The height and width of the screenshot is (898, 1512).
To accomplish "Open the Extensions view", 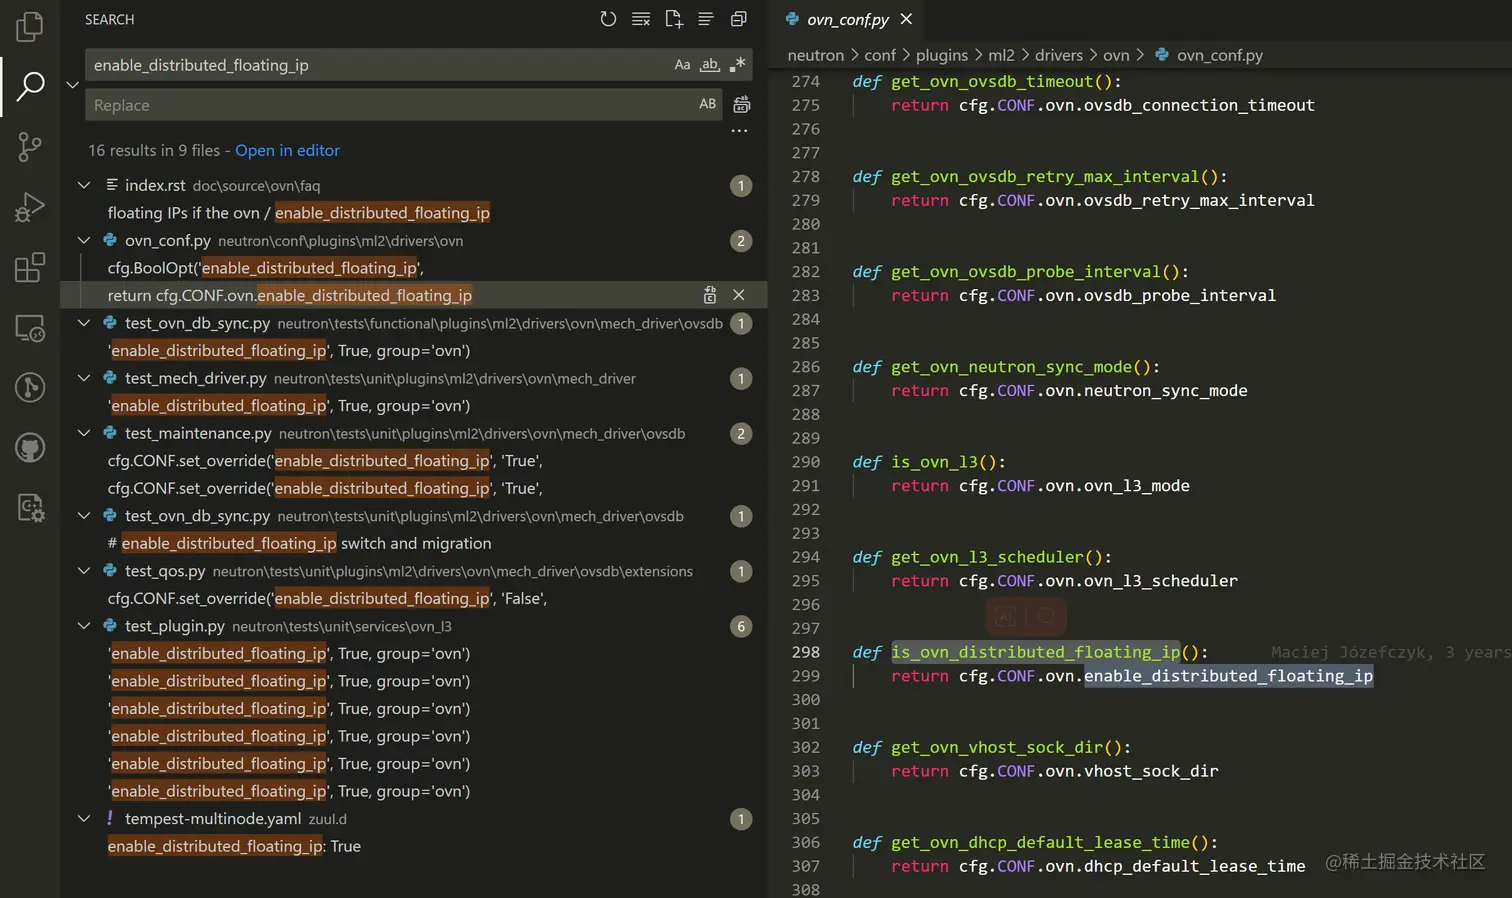I will [30, 267].
